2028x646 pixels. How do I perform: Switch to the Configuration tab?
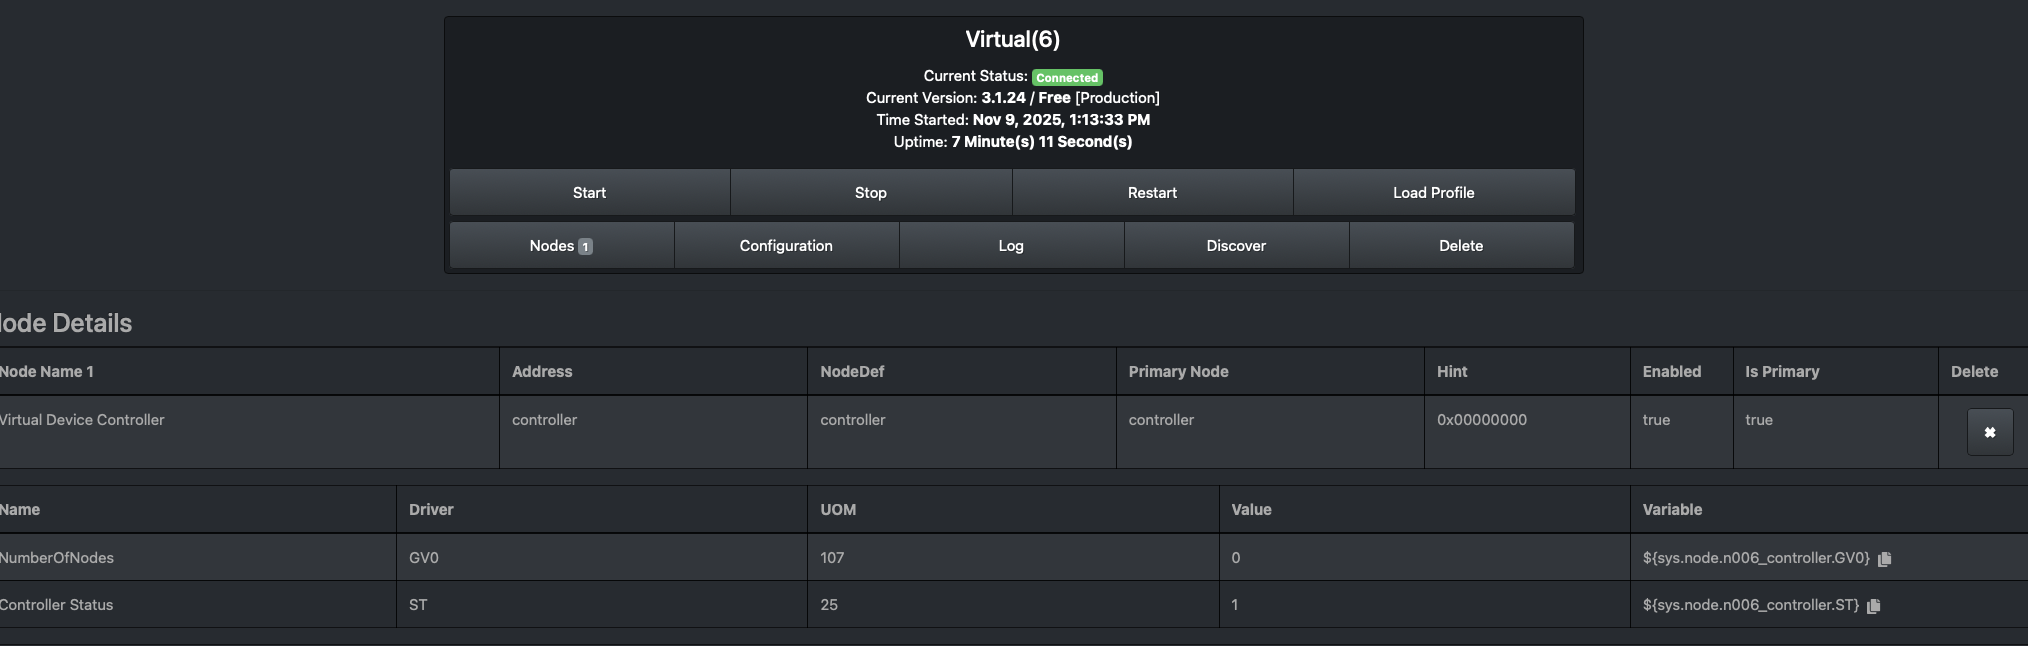tap(785, 246)
